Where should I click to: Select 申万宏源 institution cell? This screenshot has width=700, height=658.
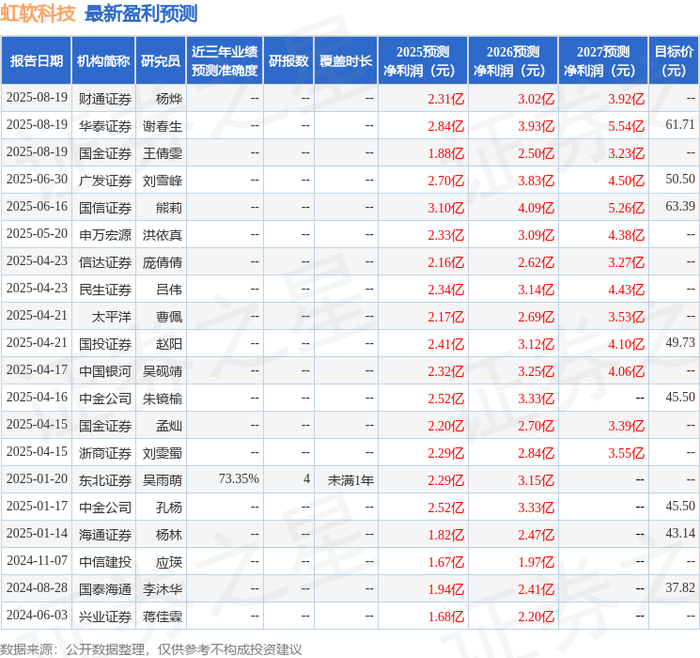[x=105, y=235]
